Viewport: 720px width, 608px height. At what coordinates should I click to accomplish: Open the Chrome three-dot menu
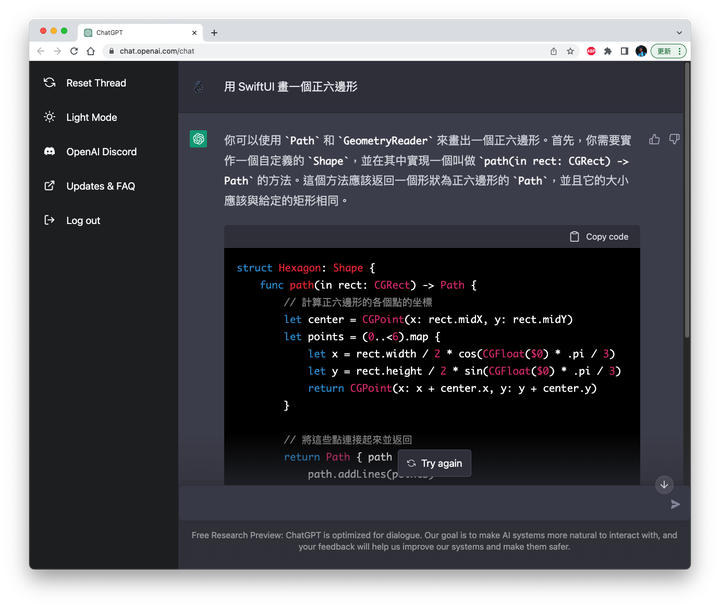pyautogui.click(x=680, y=51)
